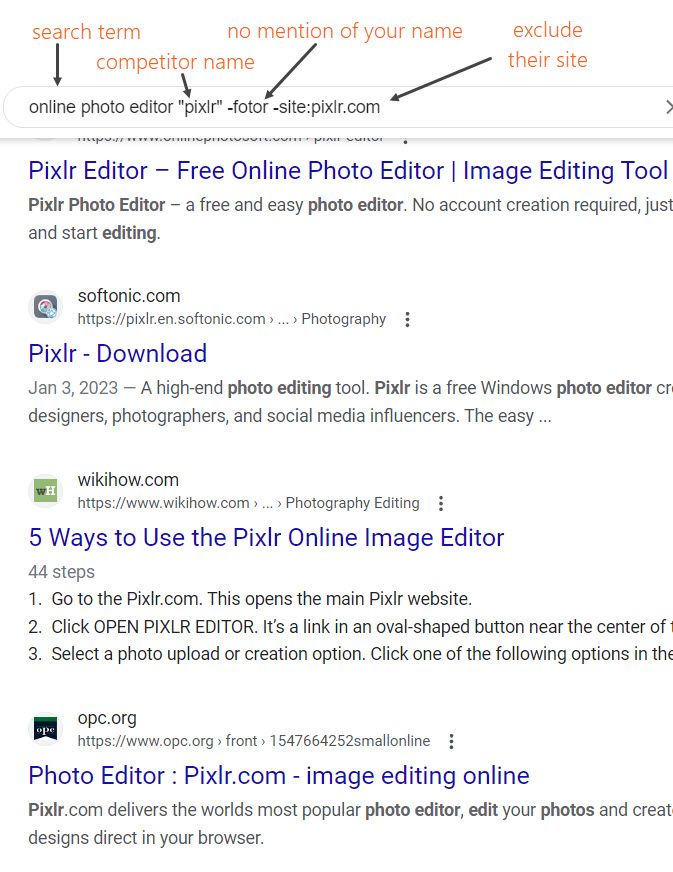Click the www.opc.org front breadcrumb URL
This screenshot has height=872, width=673.
(x=254, y=741)
